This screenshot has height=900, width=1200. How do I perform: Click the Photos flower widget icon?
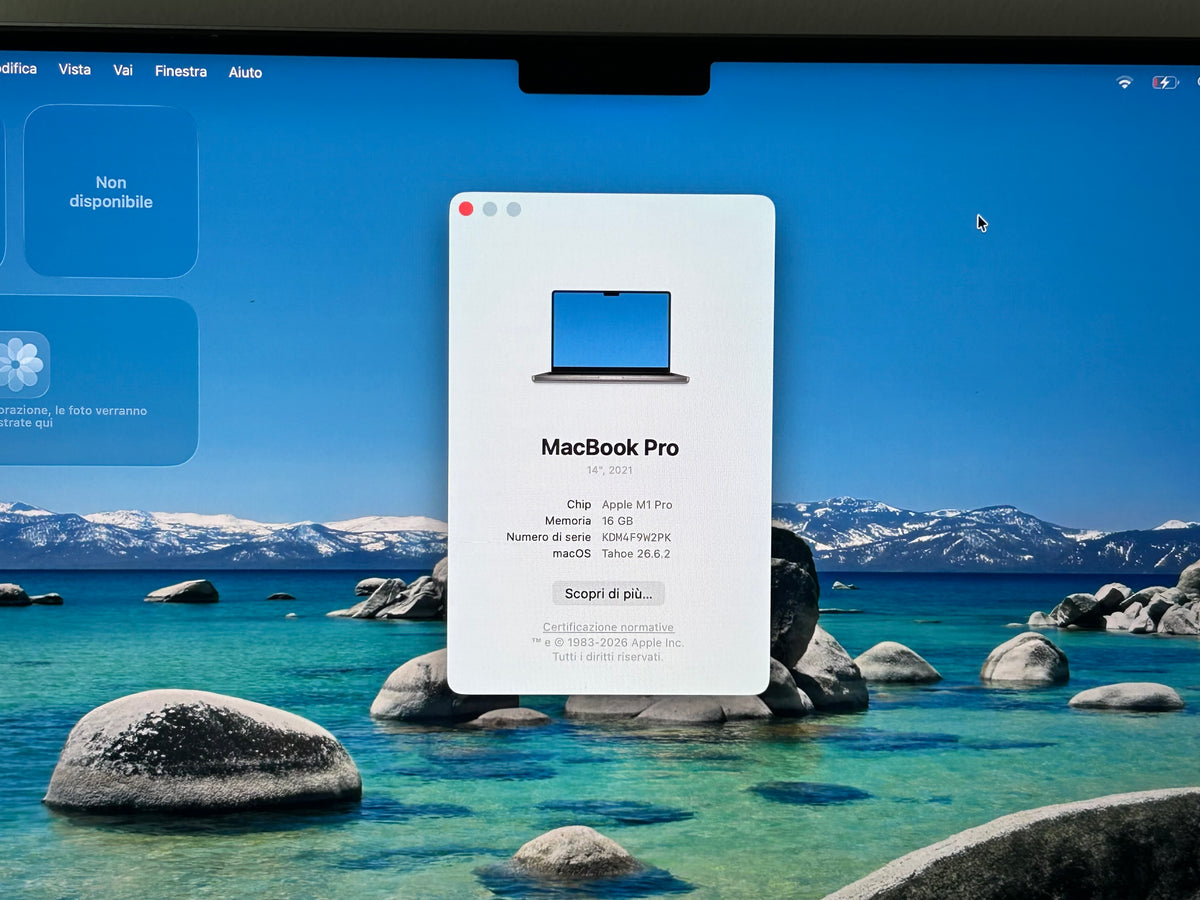click(x=22, y=365)
